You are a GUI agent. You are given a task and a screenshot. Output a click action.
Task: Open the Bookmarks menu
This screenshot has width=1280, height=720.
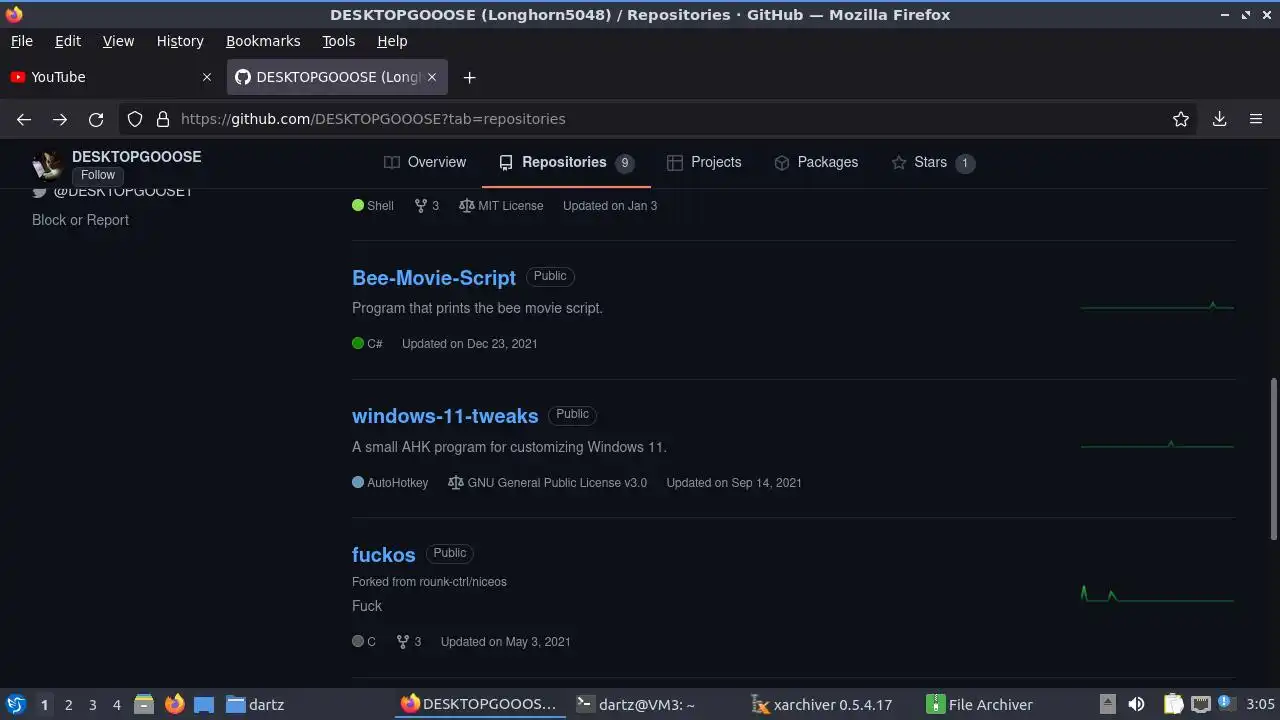point(263,41)
